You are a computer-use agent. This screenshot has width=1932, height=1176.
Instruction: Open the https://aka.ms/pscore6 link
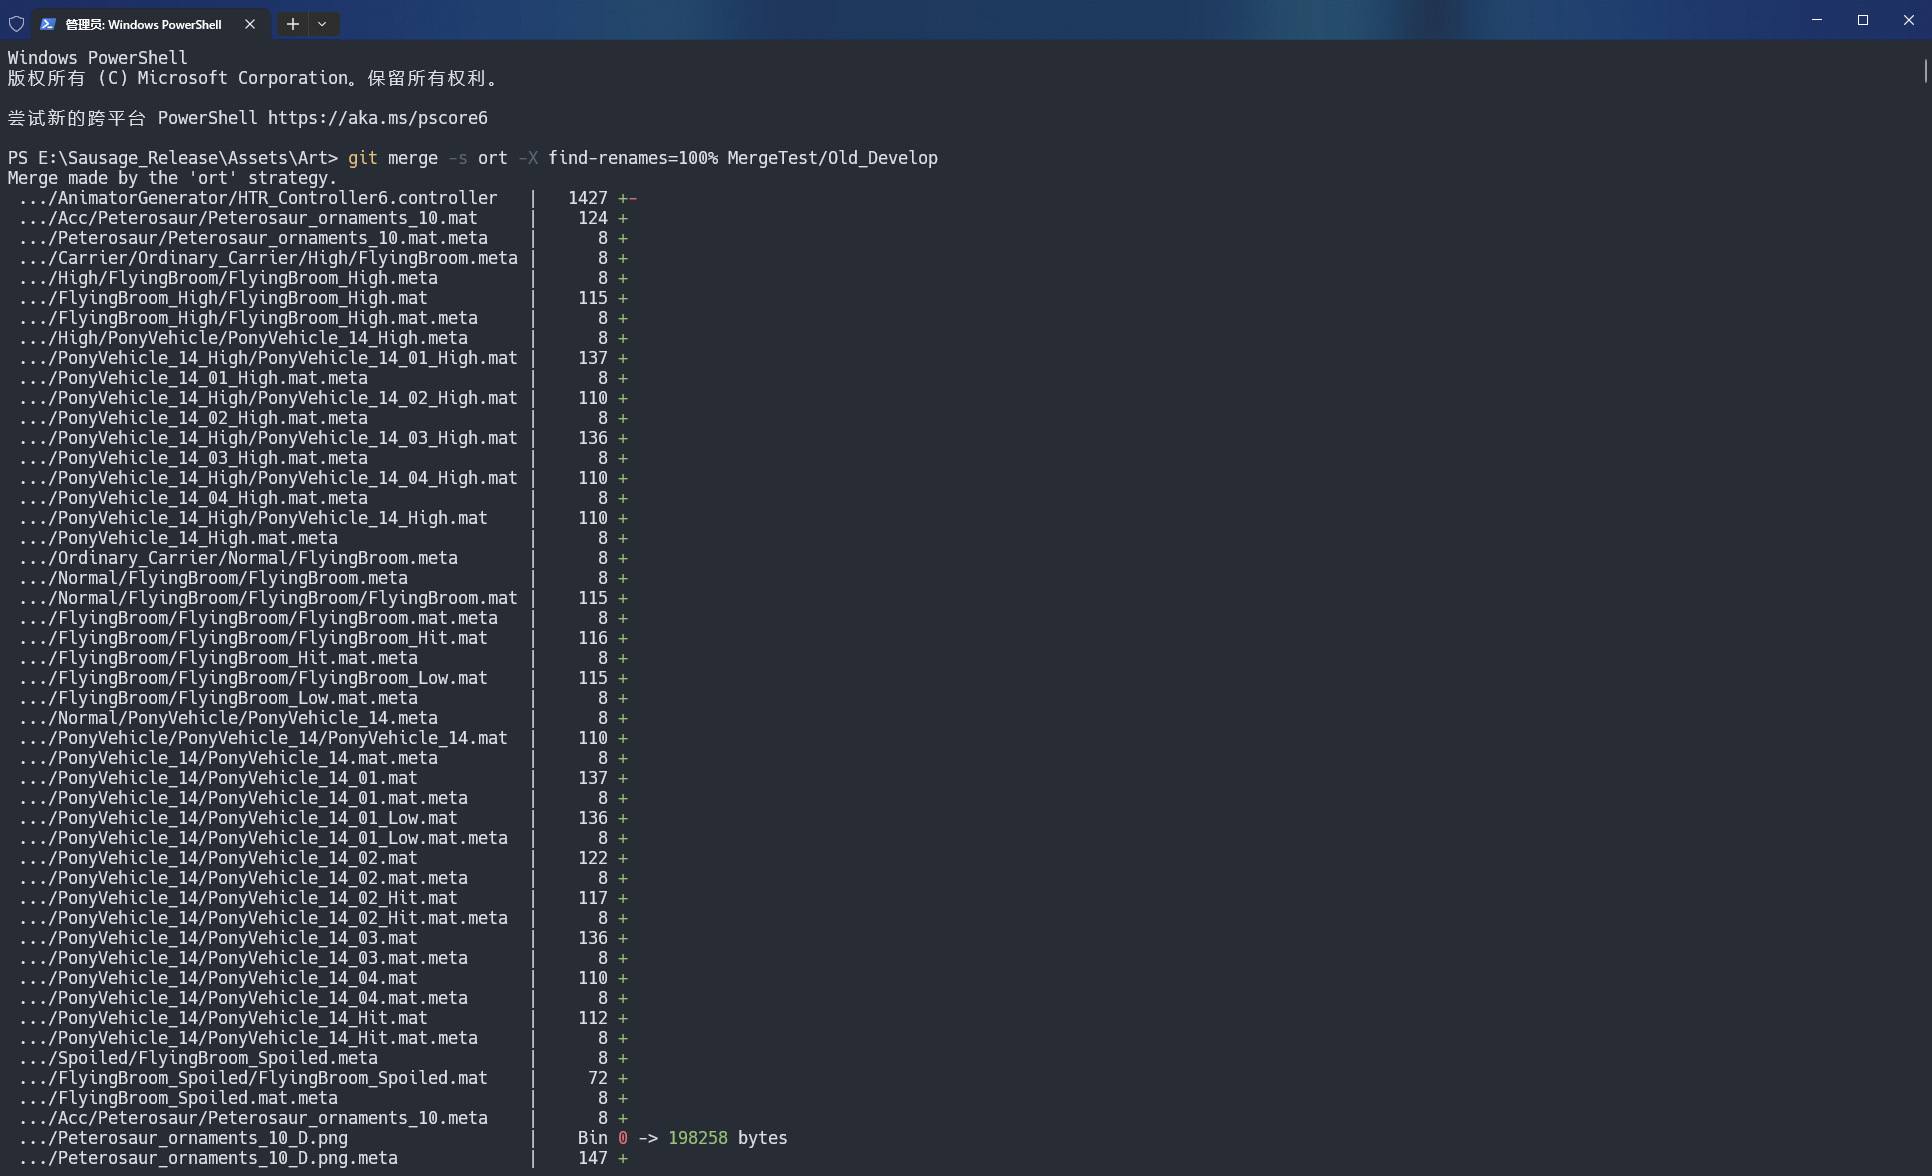click(x=377, y=118)
